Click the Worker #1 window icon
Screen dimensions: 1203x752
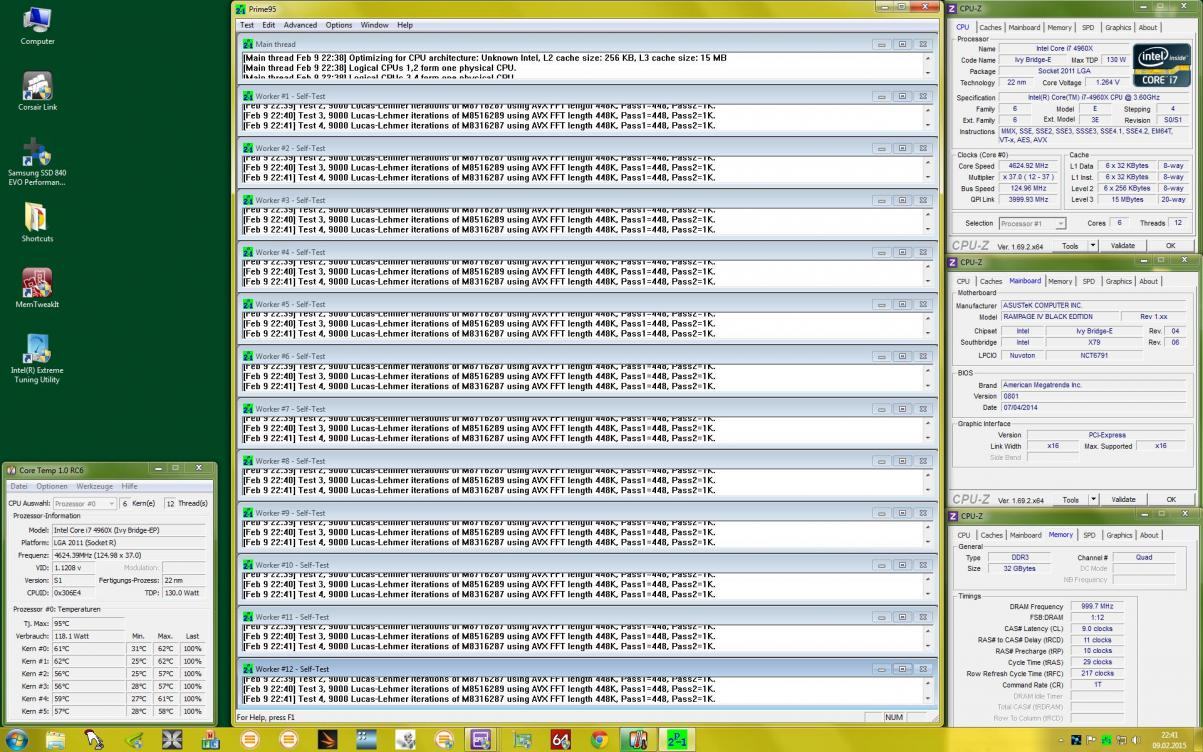click(x=248, y=96)
